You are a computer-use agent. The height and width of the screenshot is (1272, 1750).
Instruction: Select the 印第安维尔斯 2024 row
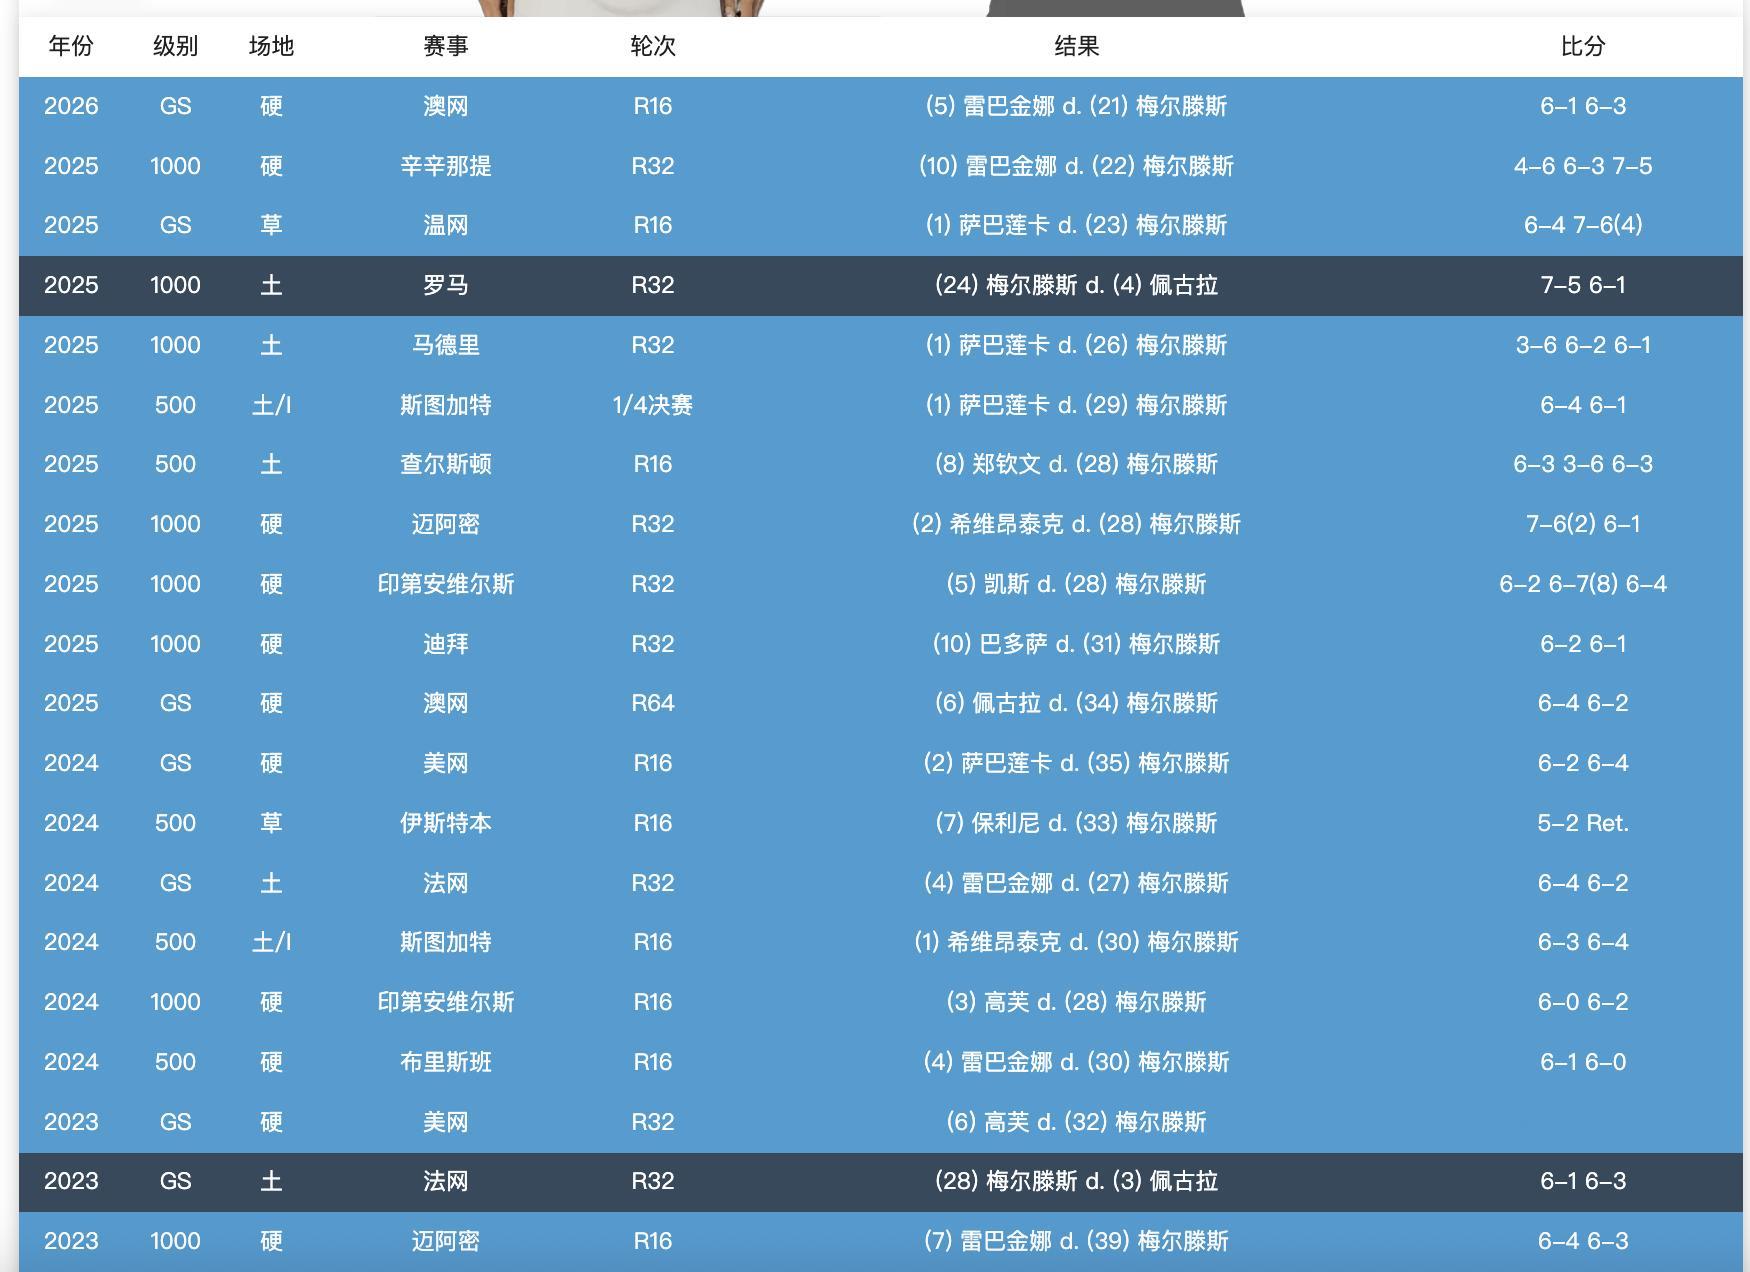pos(875,1002)
